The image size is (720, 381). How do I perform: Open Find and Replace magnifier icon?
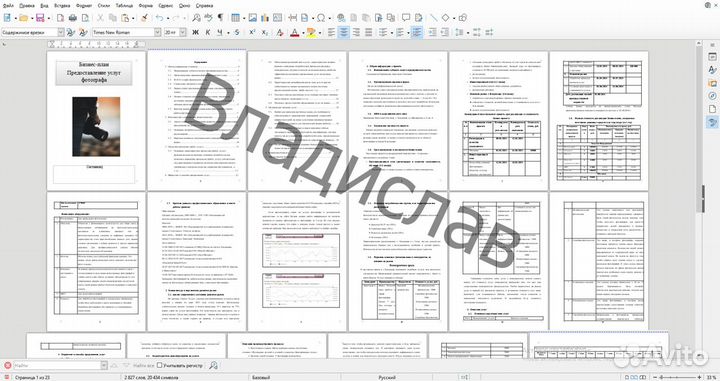point(196,18)
